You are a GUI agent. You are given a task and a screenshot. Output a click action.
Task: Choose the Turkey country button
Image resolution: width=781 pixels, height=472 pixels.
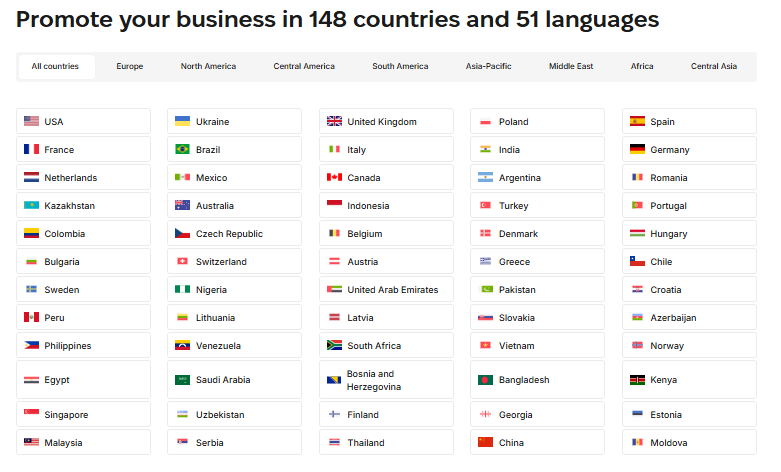[x=537, y=205]
